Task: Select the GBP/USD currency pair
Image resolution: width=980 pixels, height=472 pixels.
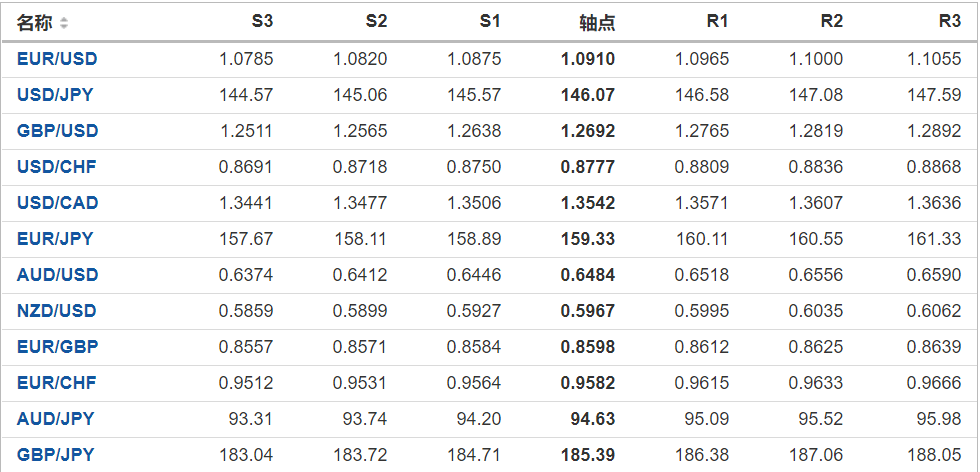Action: (57, 131)
